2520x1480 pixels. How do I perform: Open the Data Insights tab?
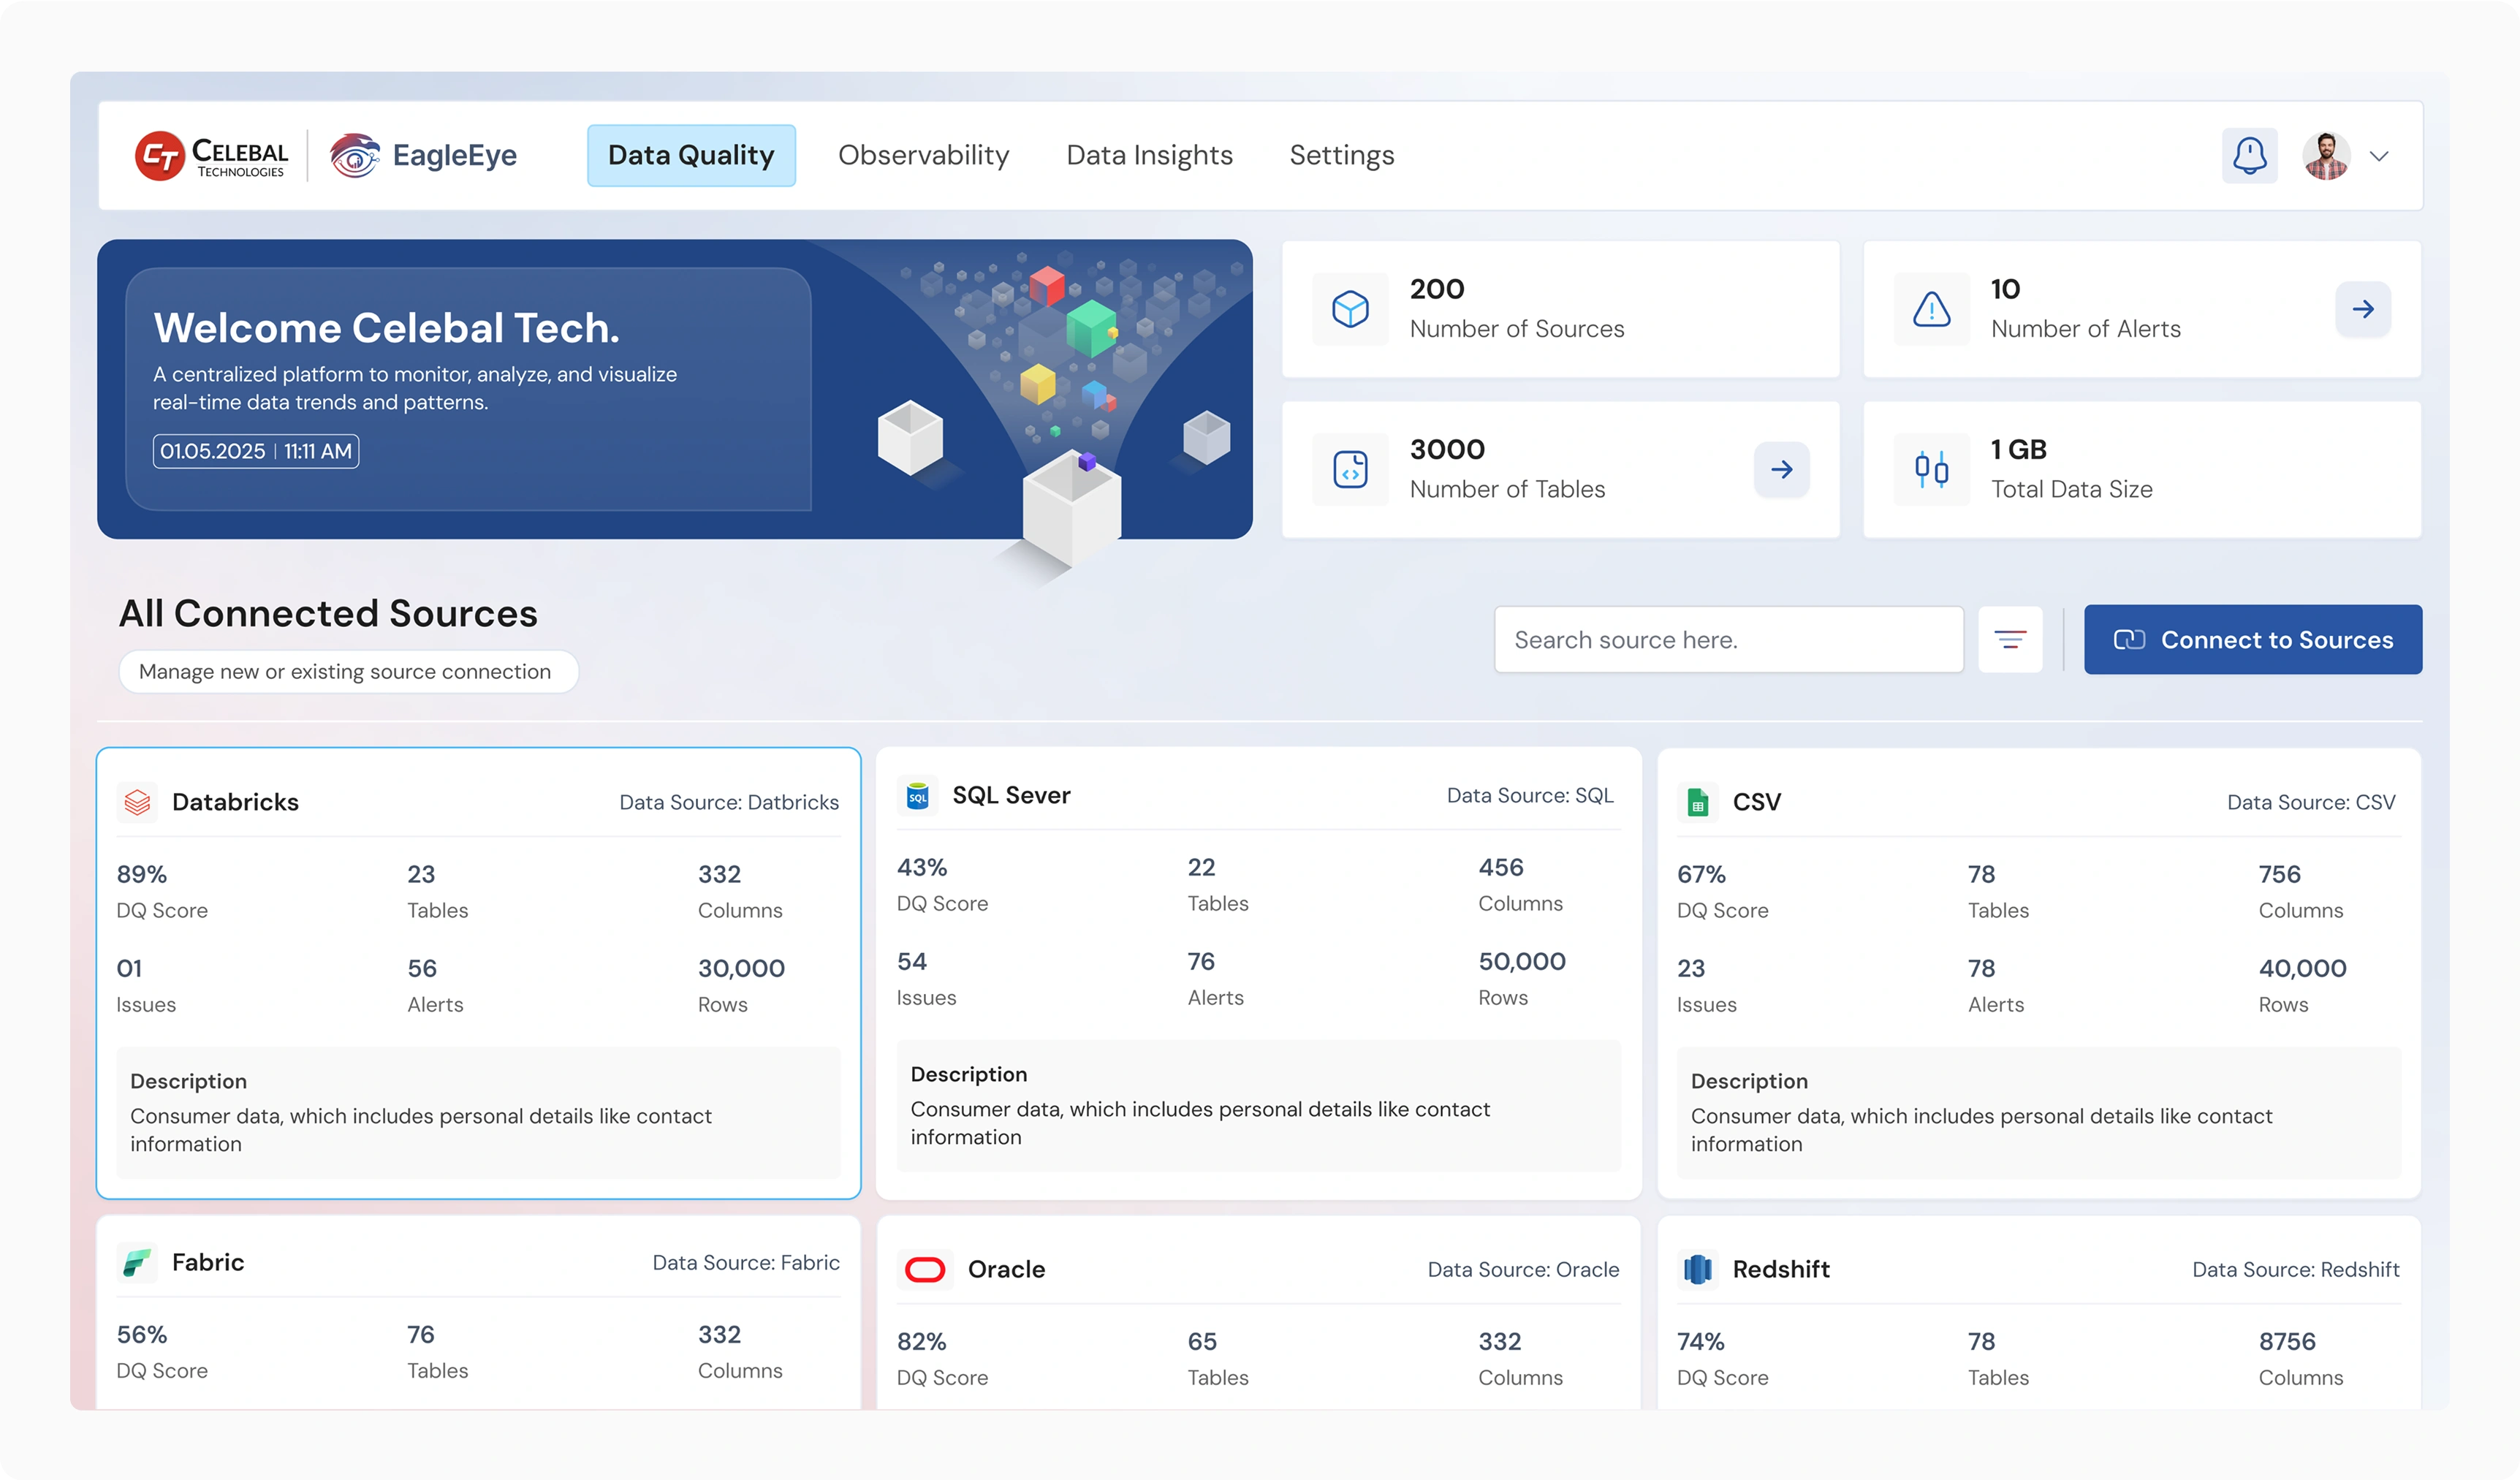pos(1149,155)
